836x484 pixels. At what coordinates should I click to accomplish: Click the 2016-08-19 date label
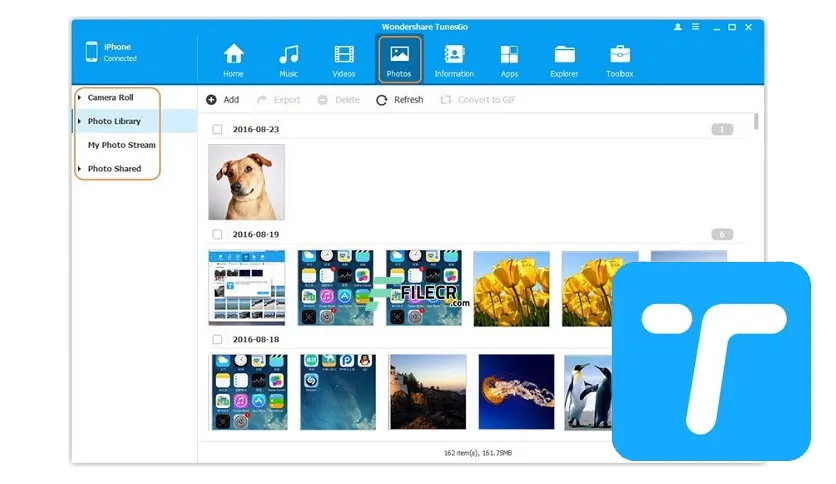(255, 234)
